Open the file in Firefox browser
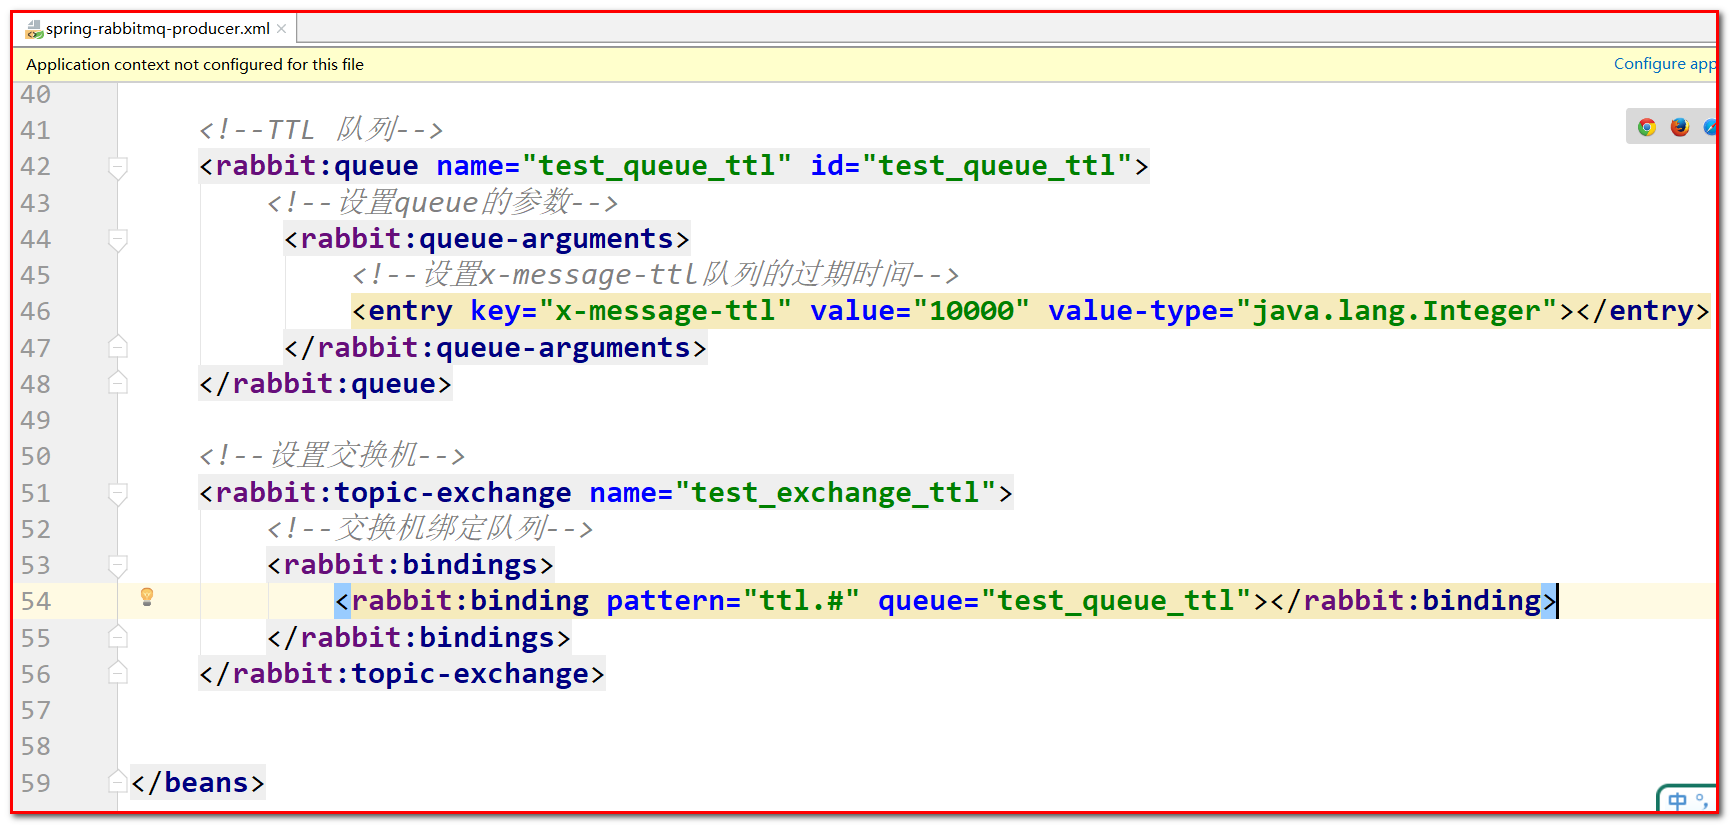Image resolution: width=1730 pixels, height=825 pixels. pos(1679,127)
